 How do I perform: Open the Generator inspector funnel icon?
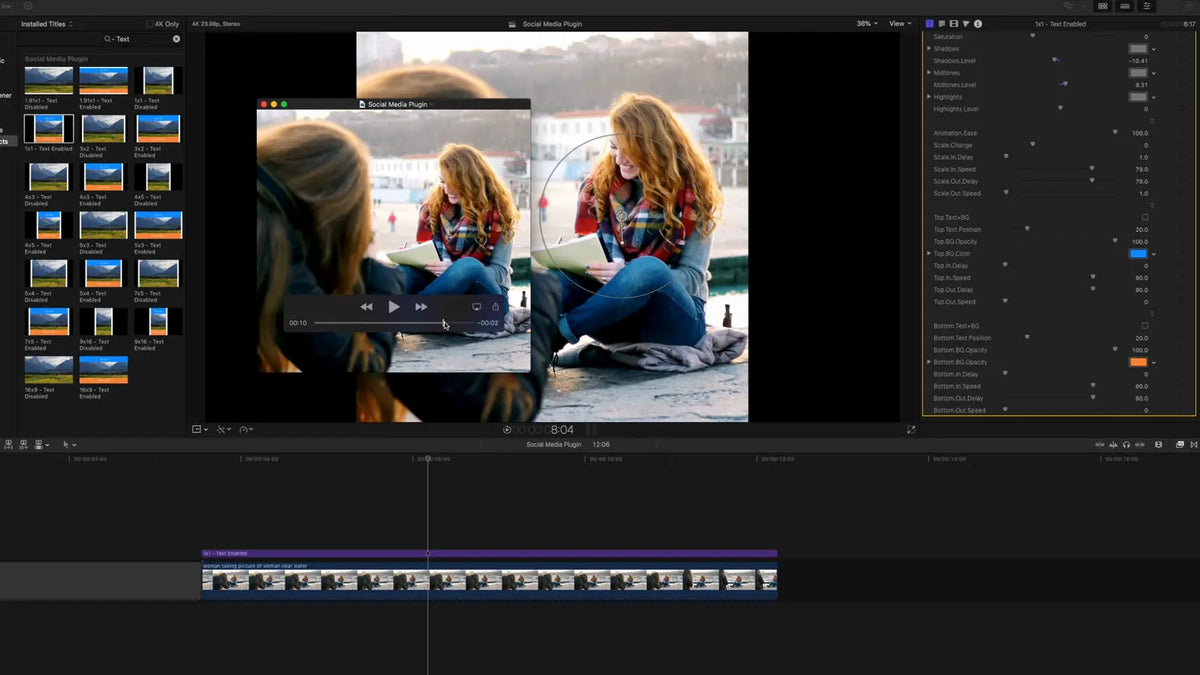point(966,23)
